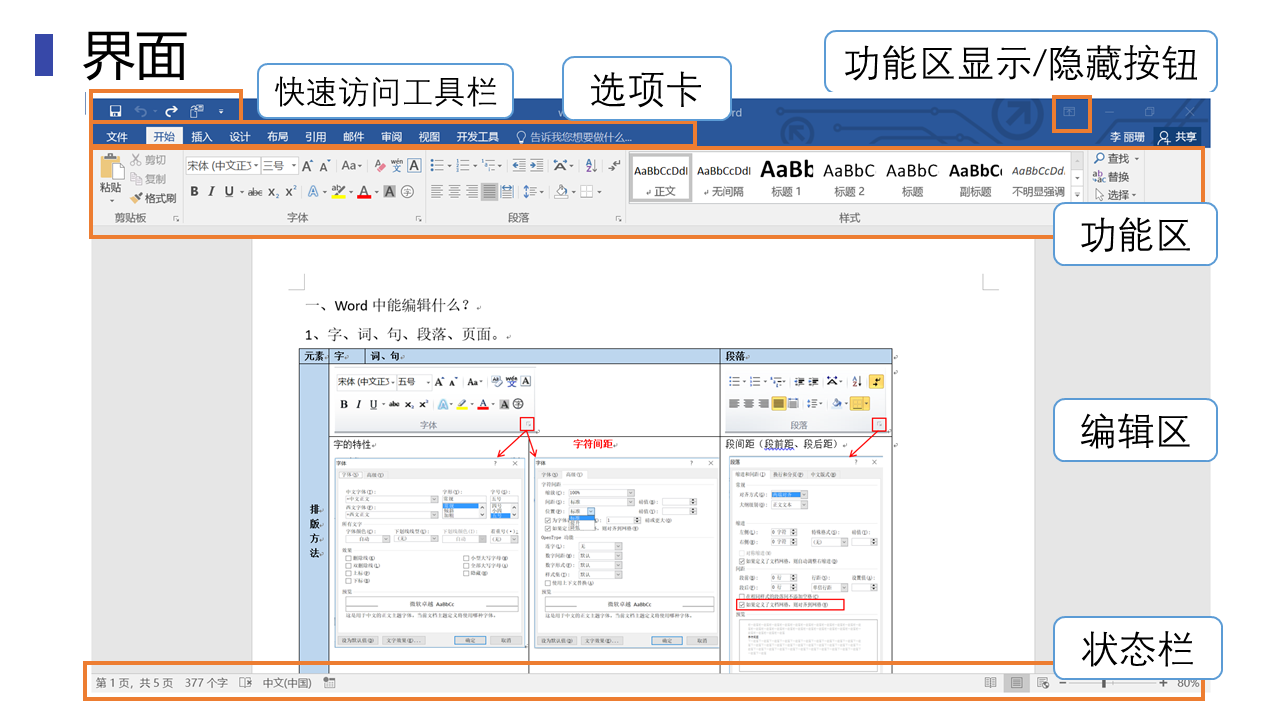Expand the styles gallery more arrow
The image size is (1280, 720).
point(1077,193)
